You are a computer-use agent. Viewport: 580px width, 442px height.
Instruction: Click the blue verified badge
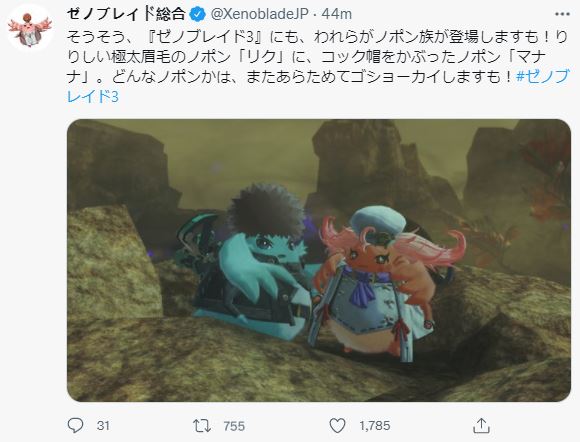197,14
